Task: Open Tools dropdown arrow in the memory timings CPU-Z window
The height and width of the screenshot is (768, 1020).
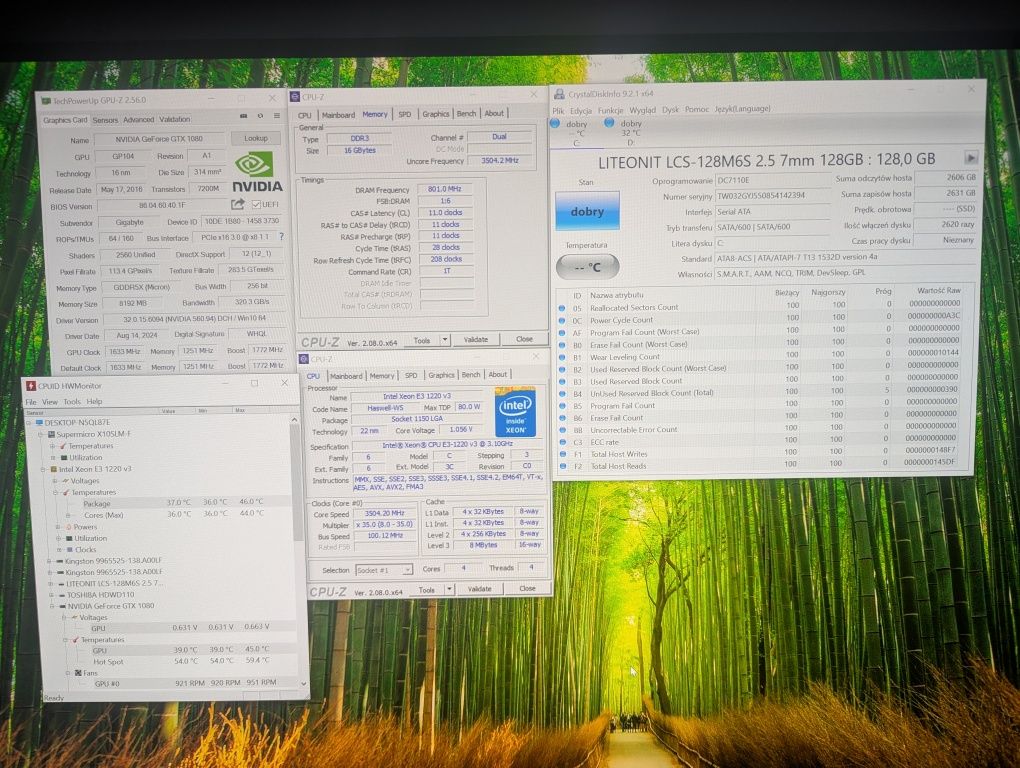Action: coord(445,339)
